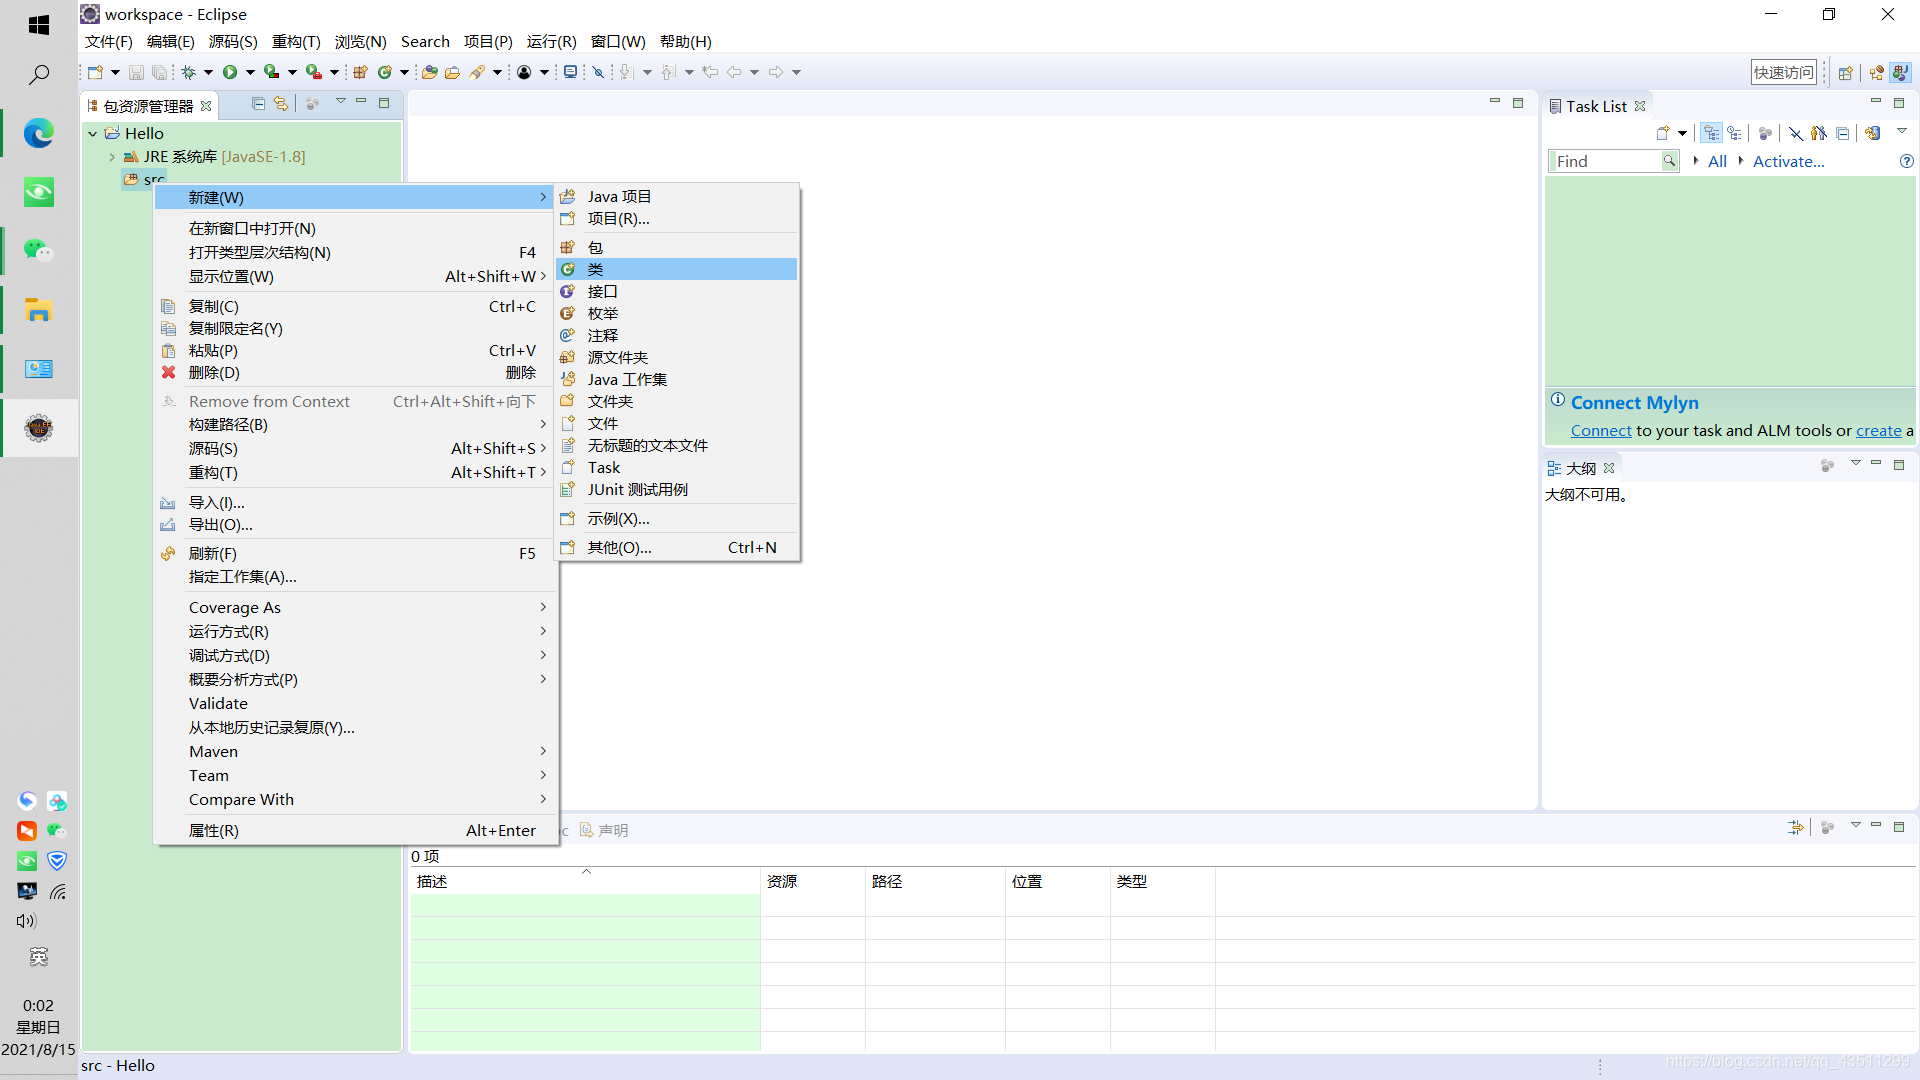Click New Task icon in Task List
This screenshot has height=1080, width=1920.
[1663, 133]
